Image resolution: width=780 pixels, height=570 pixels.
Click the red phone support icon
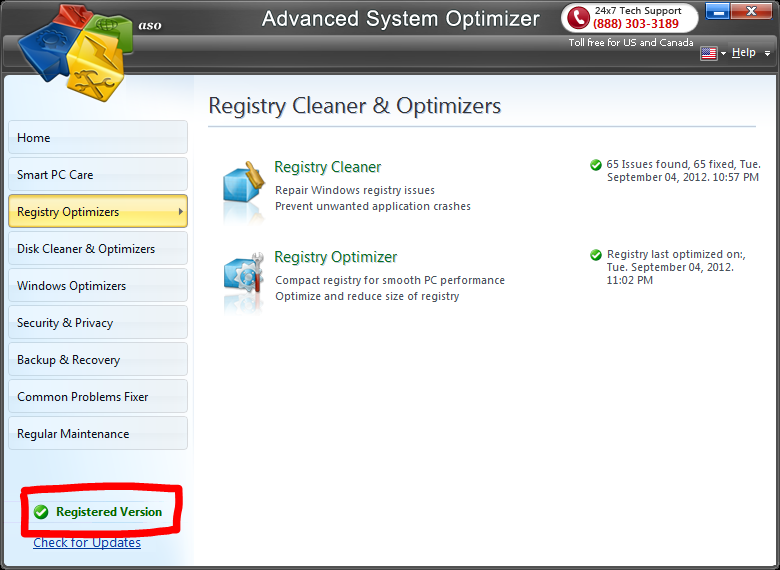click(x=578, y=17)
